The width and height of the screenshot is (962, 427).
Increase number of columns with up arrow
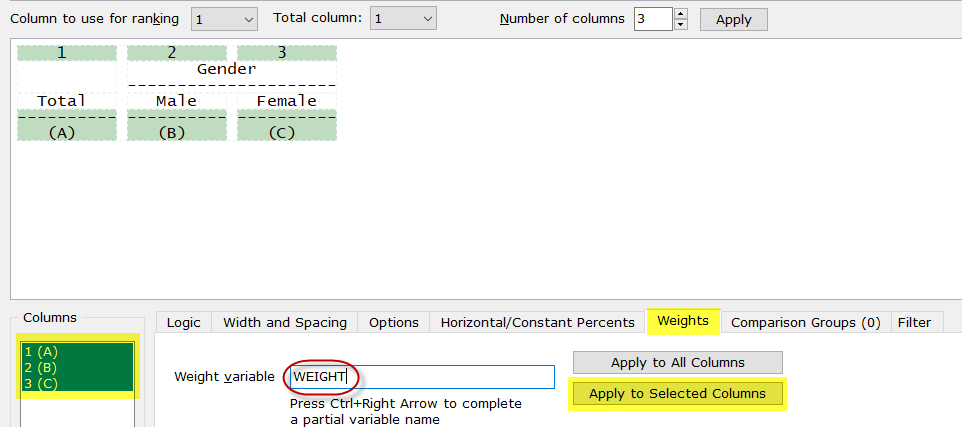tap(681, 14)
